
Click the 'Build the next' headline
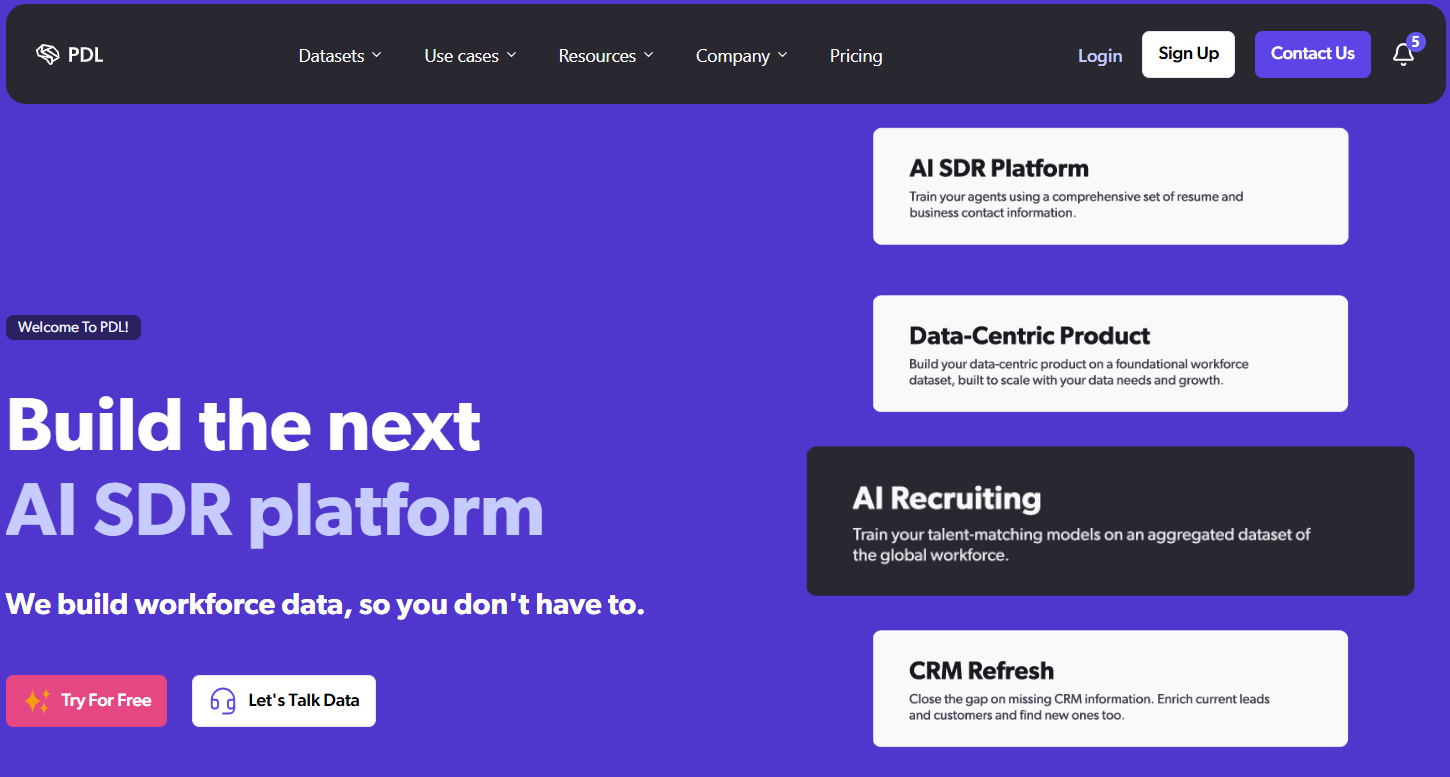[243, 425]
